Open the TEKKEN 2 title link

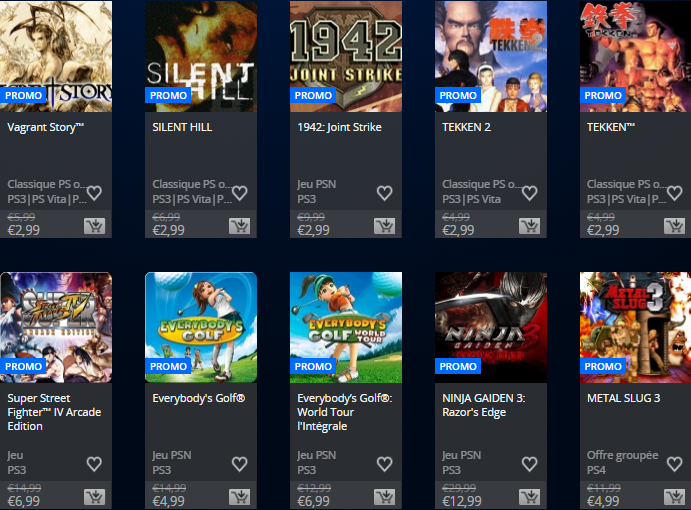466,127
